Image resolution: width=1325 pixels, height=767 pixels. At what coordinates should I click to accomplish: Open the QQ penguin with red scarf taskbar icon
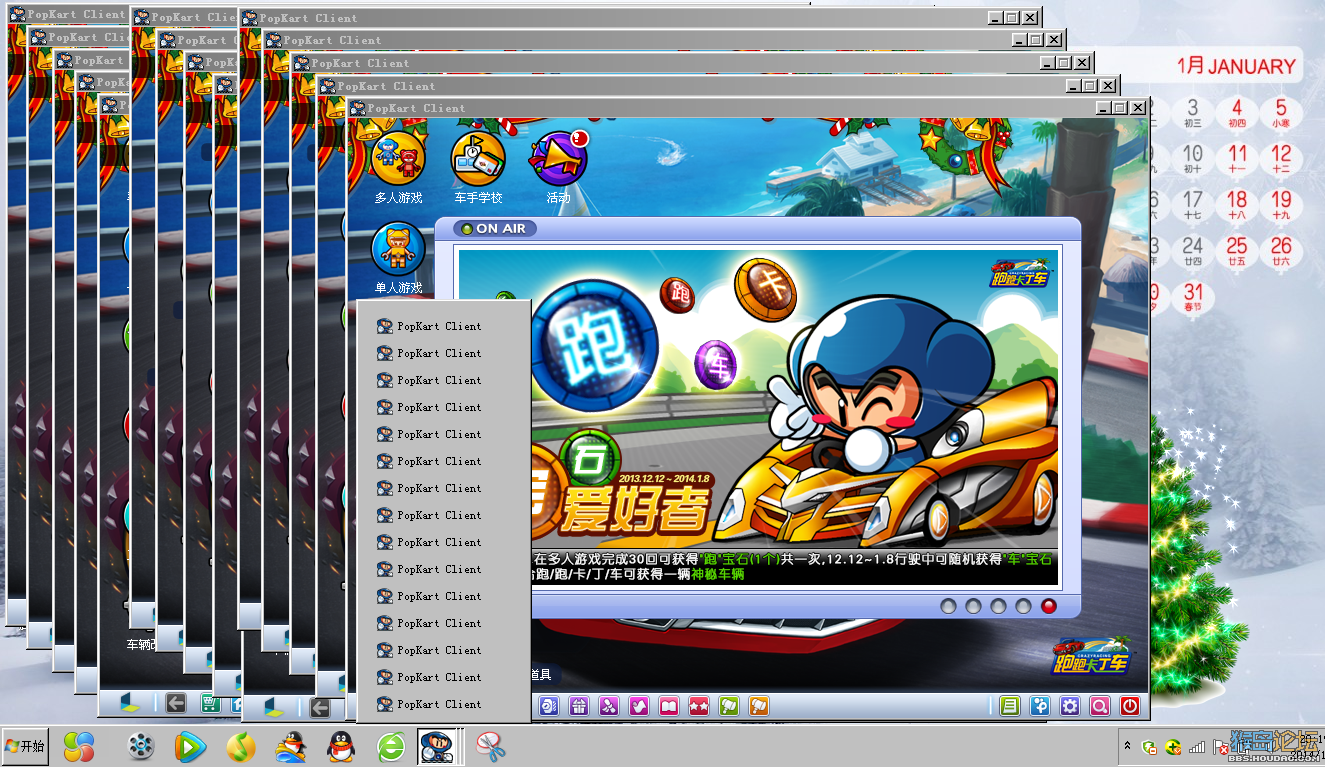[341, 746]
